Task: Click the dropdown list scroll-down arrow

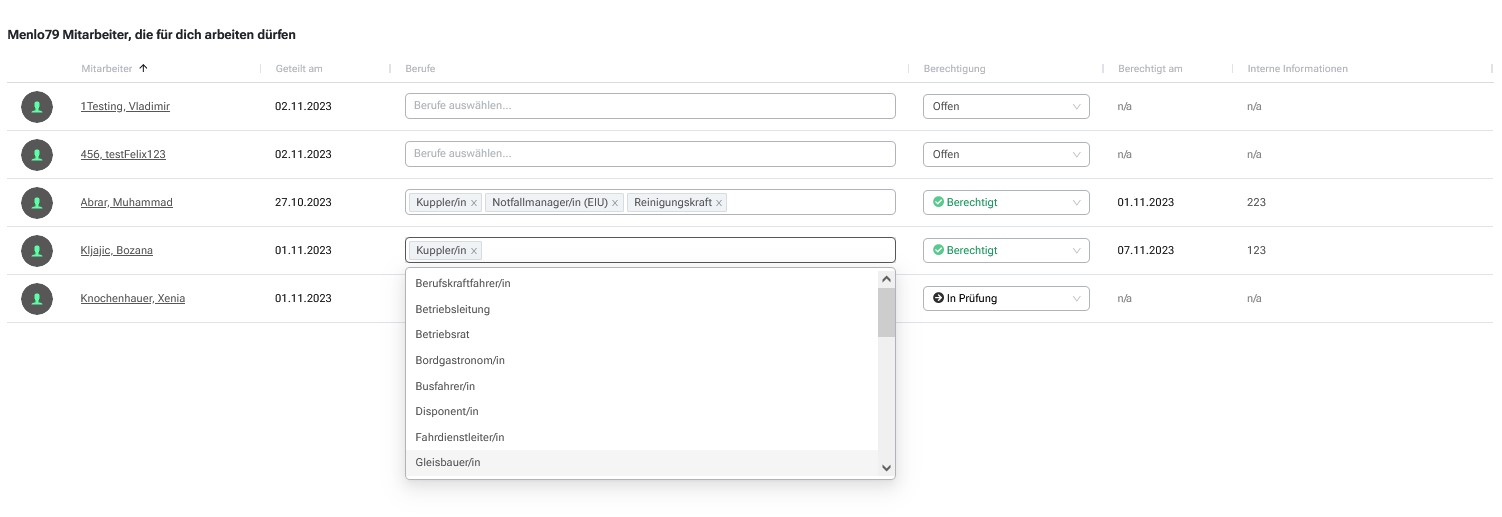Action: coord(886,467)
